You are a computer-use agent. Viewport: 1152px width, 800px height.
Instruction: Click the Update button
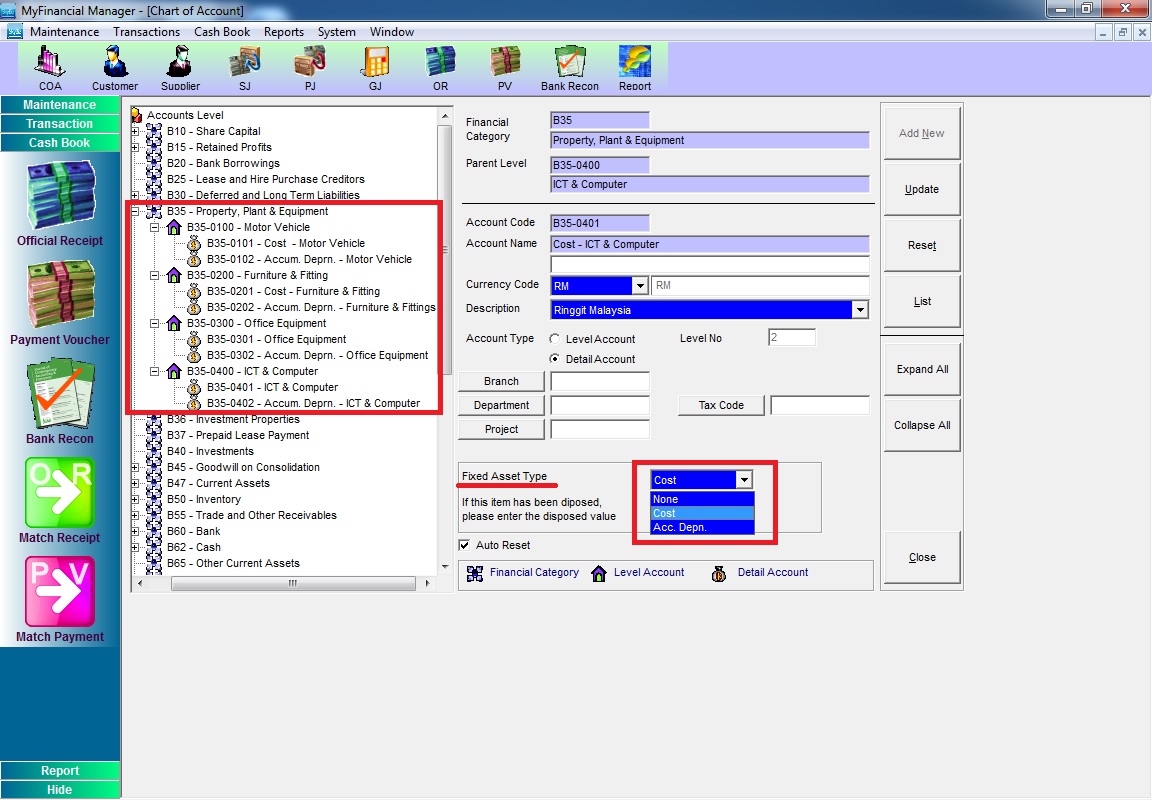coord(921,189)
